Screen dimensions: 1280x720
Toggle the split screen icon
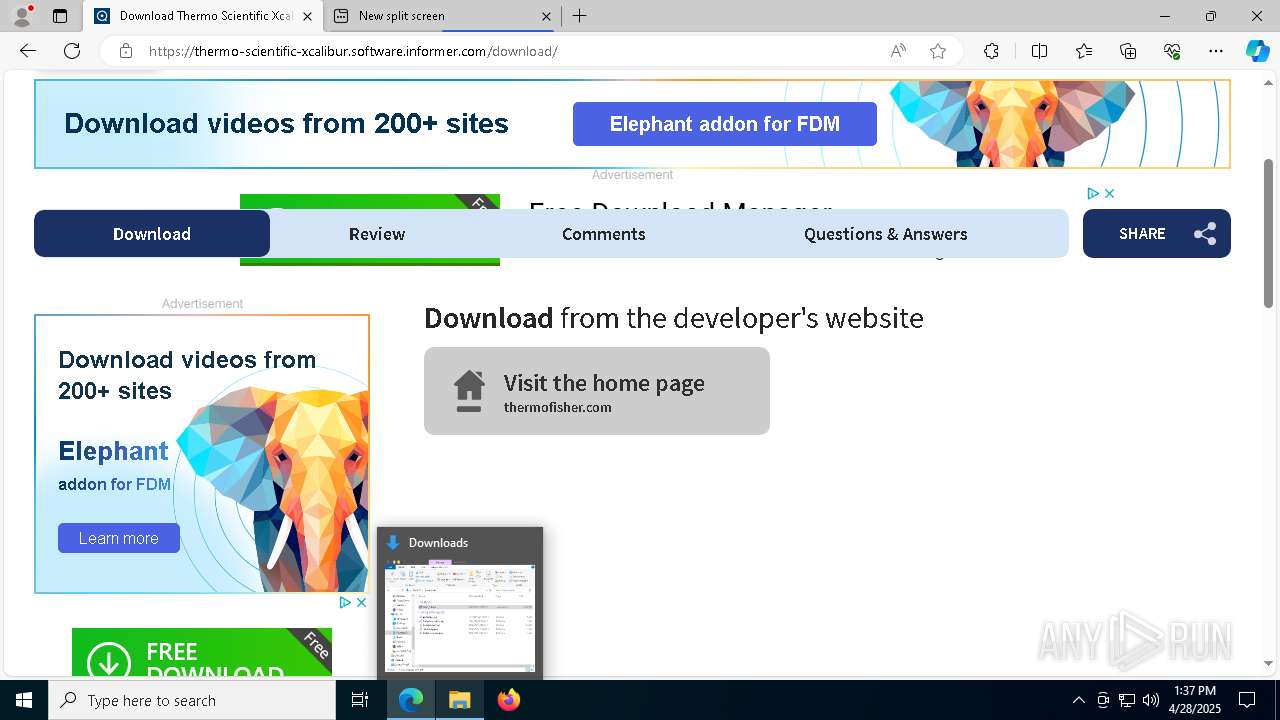pyautogui.click(x=1039, y=51)
